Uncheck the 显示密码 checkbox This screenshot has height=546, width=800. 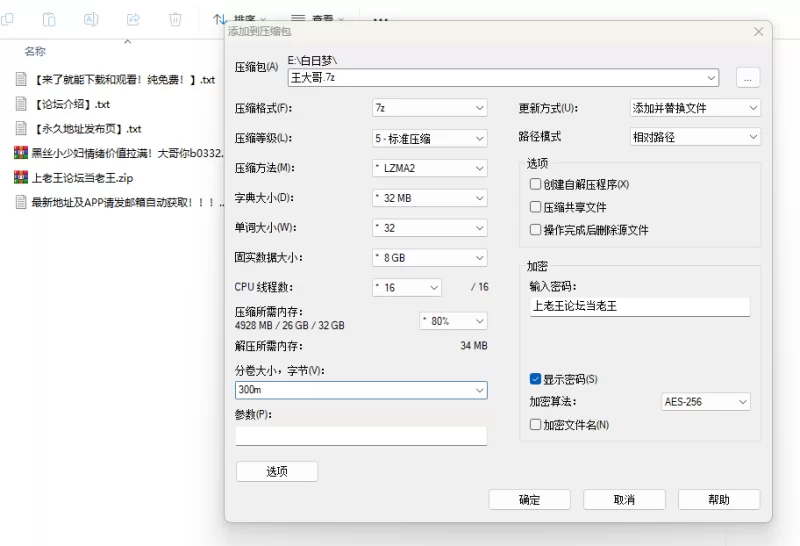536,379
